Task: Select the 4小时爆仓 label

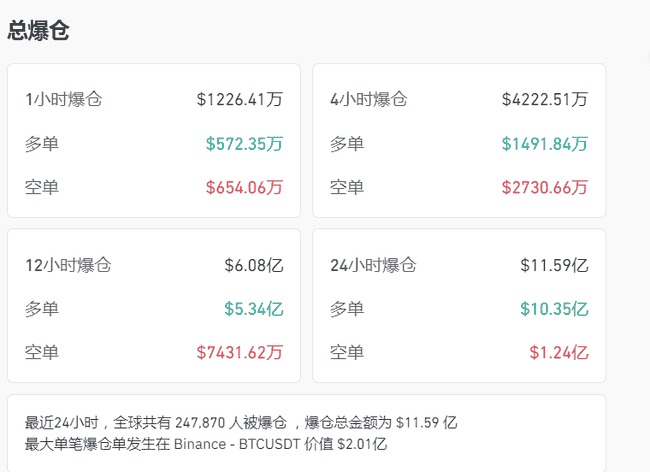Action: tap(369, 99)
